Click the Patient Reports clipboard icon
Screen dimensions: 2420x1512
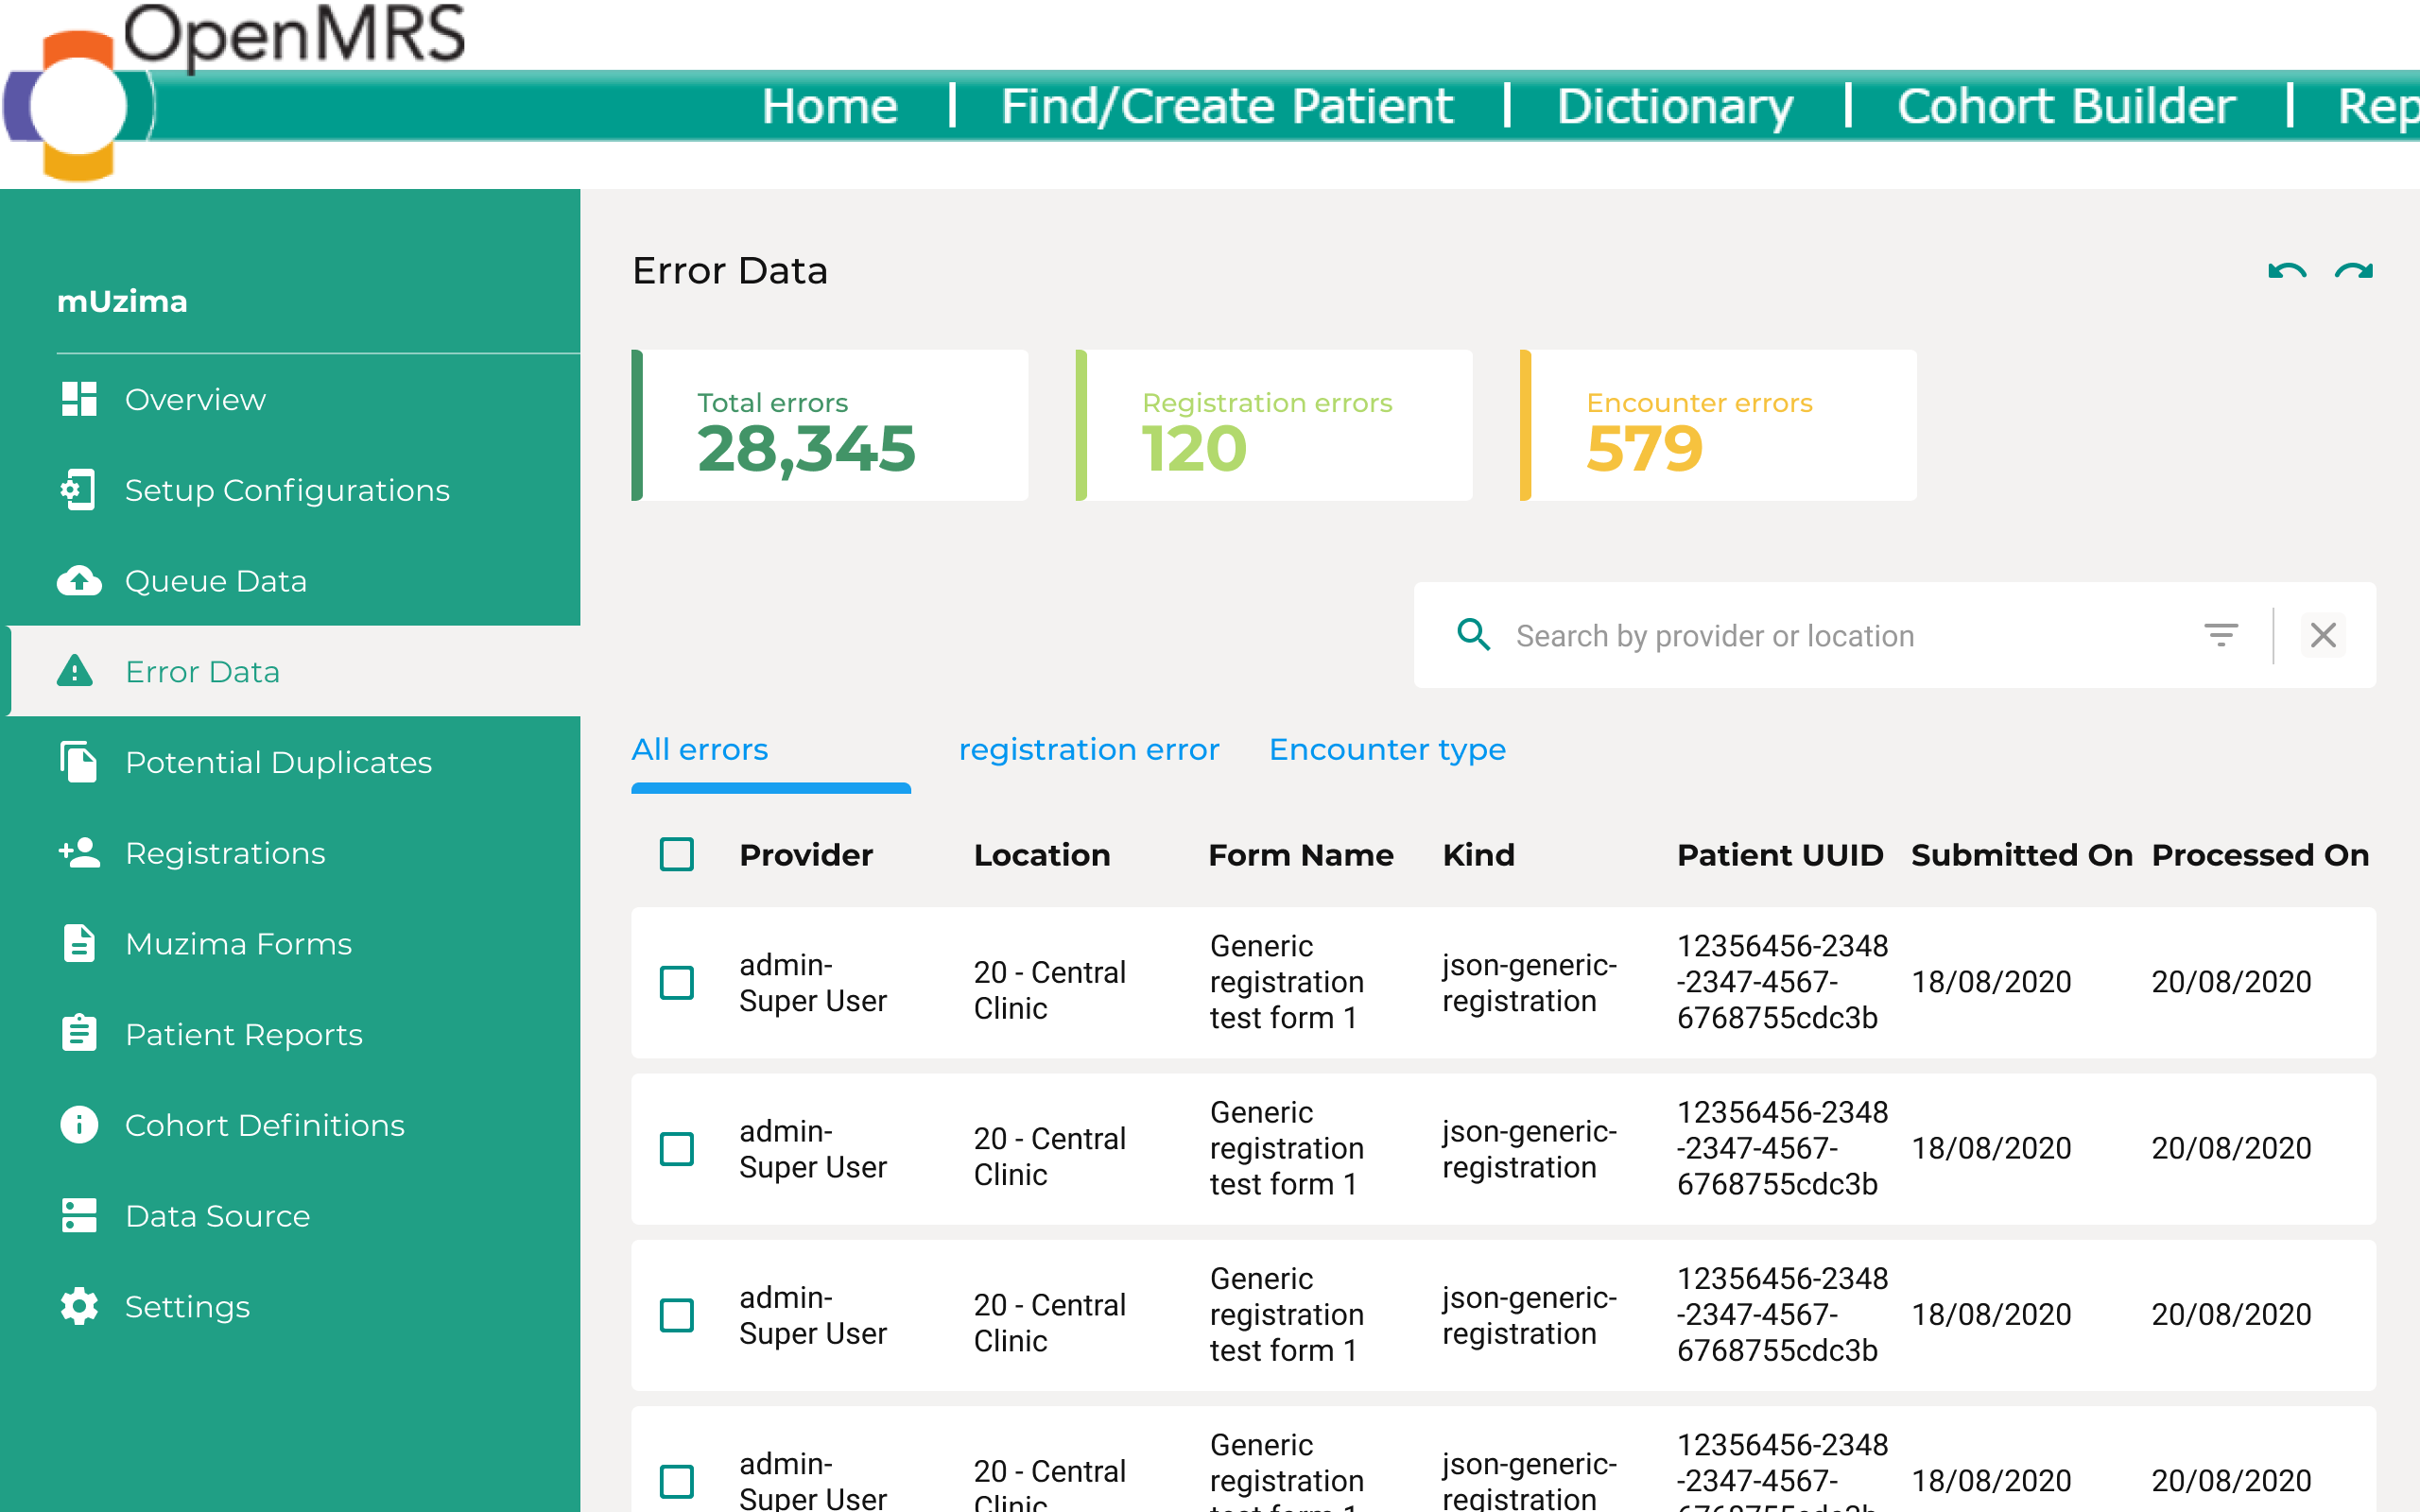79,1033
